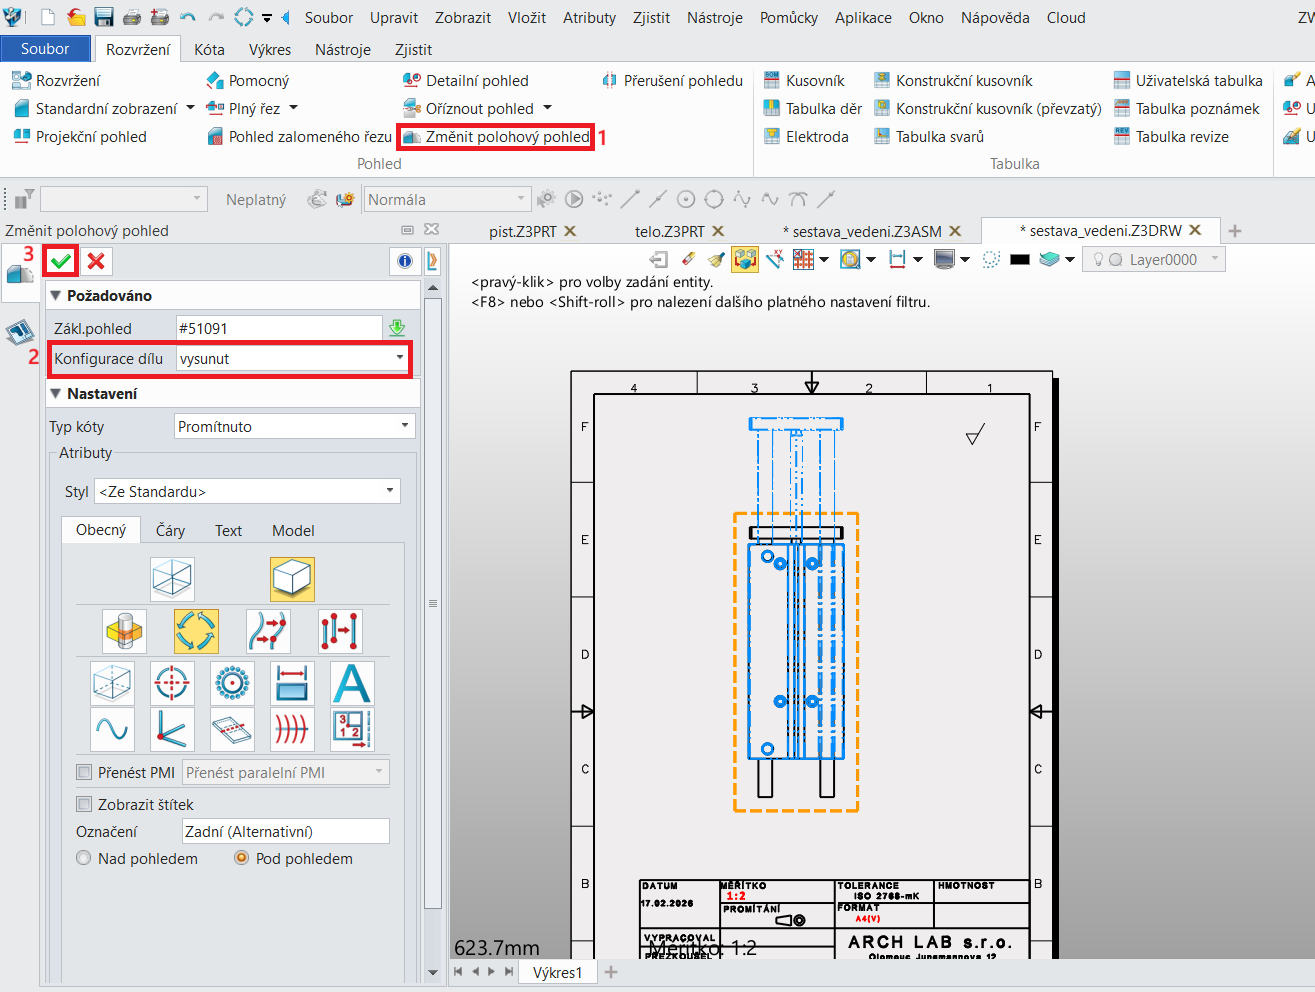Click the Označení text field

click(285, 831)
